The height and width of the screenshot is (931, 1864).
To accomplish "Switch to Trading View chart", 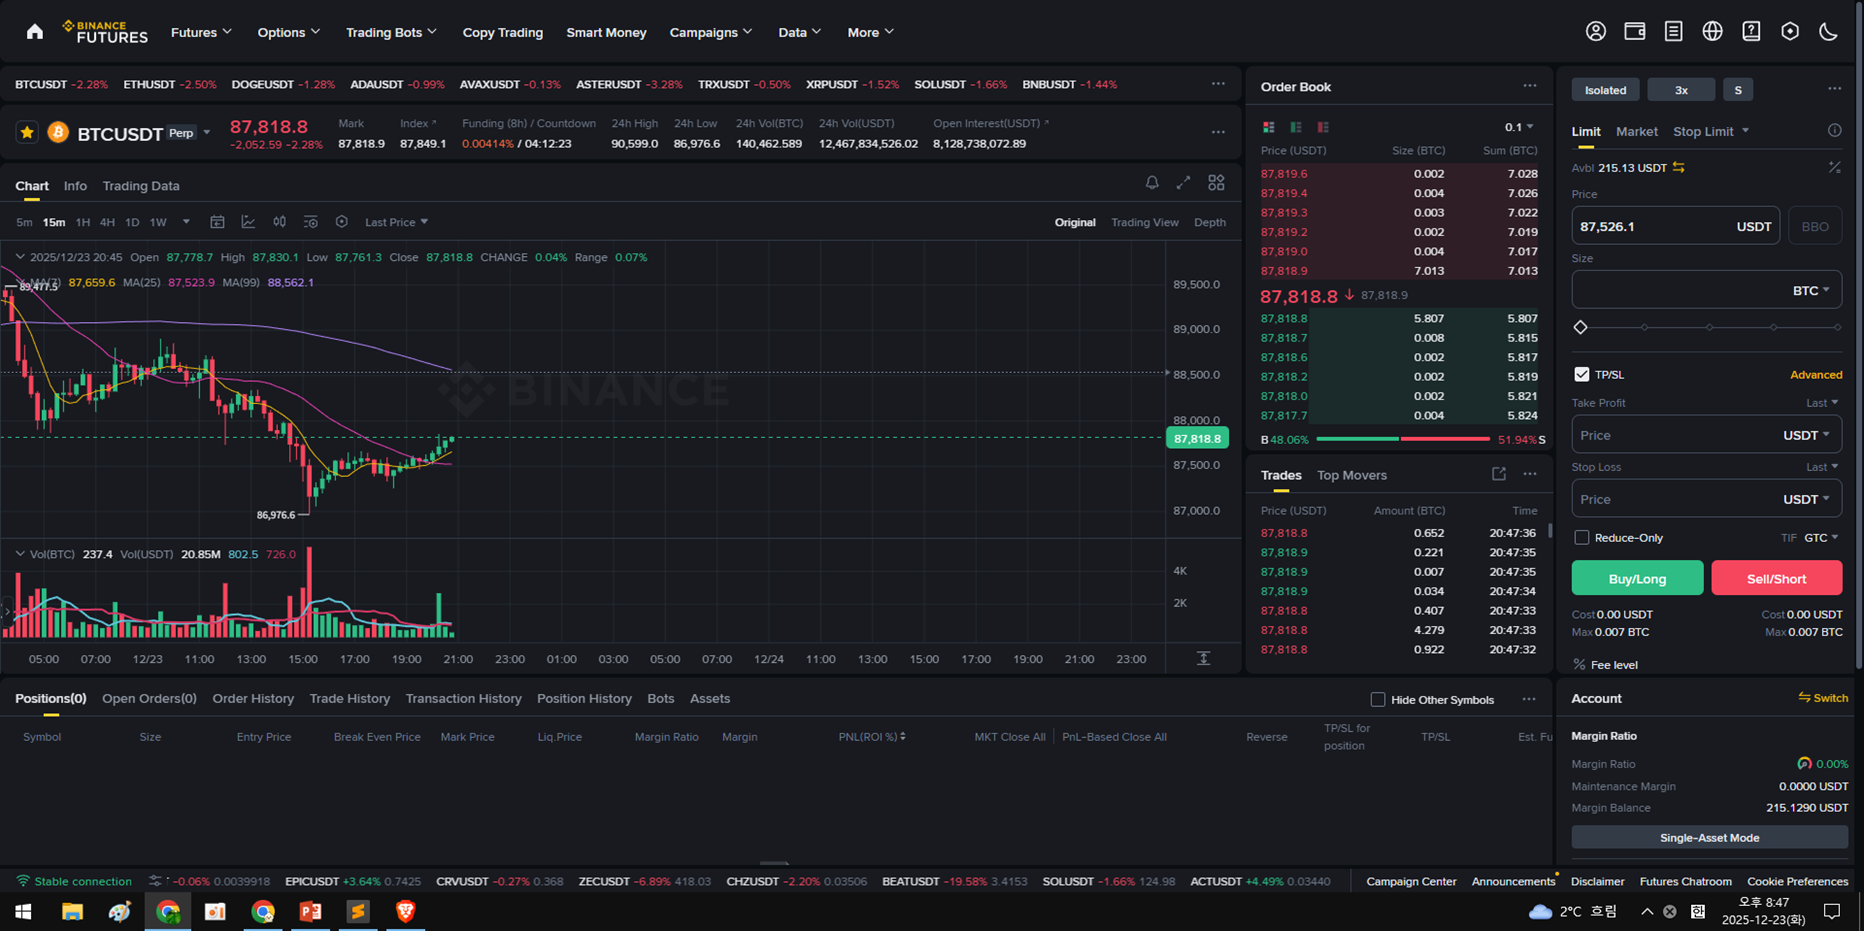I will click(1144, 222).
